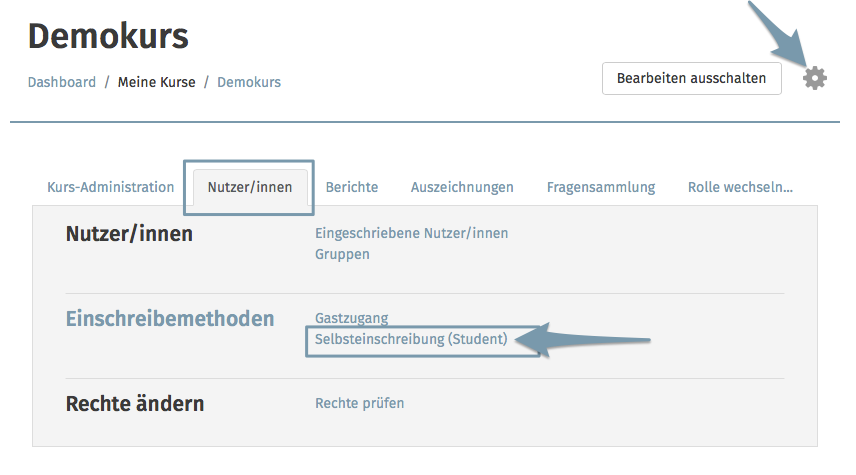Open the gear settings icon
This screenshot has width=856, height=475.
815,78
